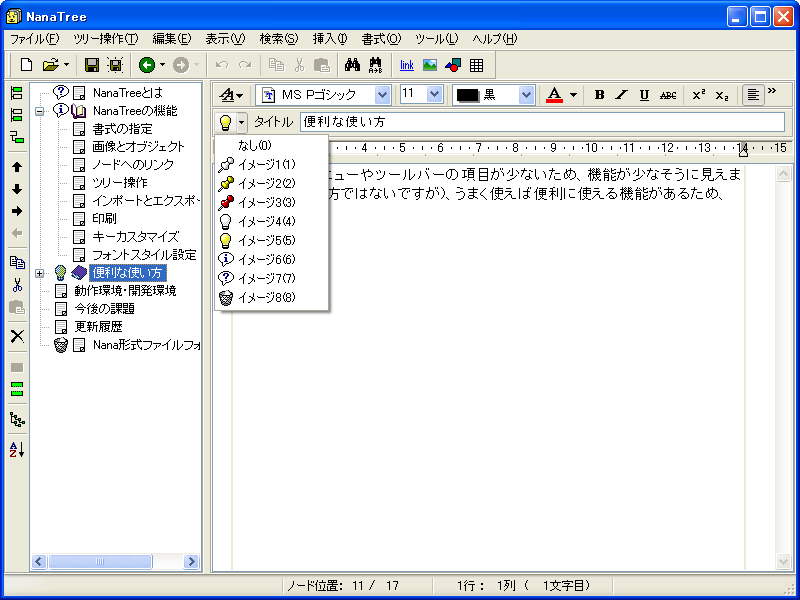Toggle Strikethrough ABC formatting

click(x=668, y=95)
